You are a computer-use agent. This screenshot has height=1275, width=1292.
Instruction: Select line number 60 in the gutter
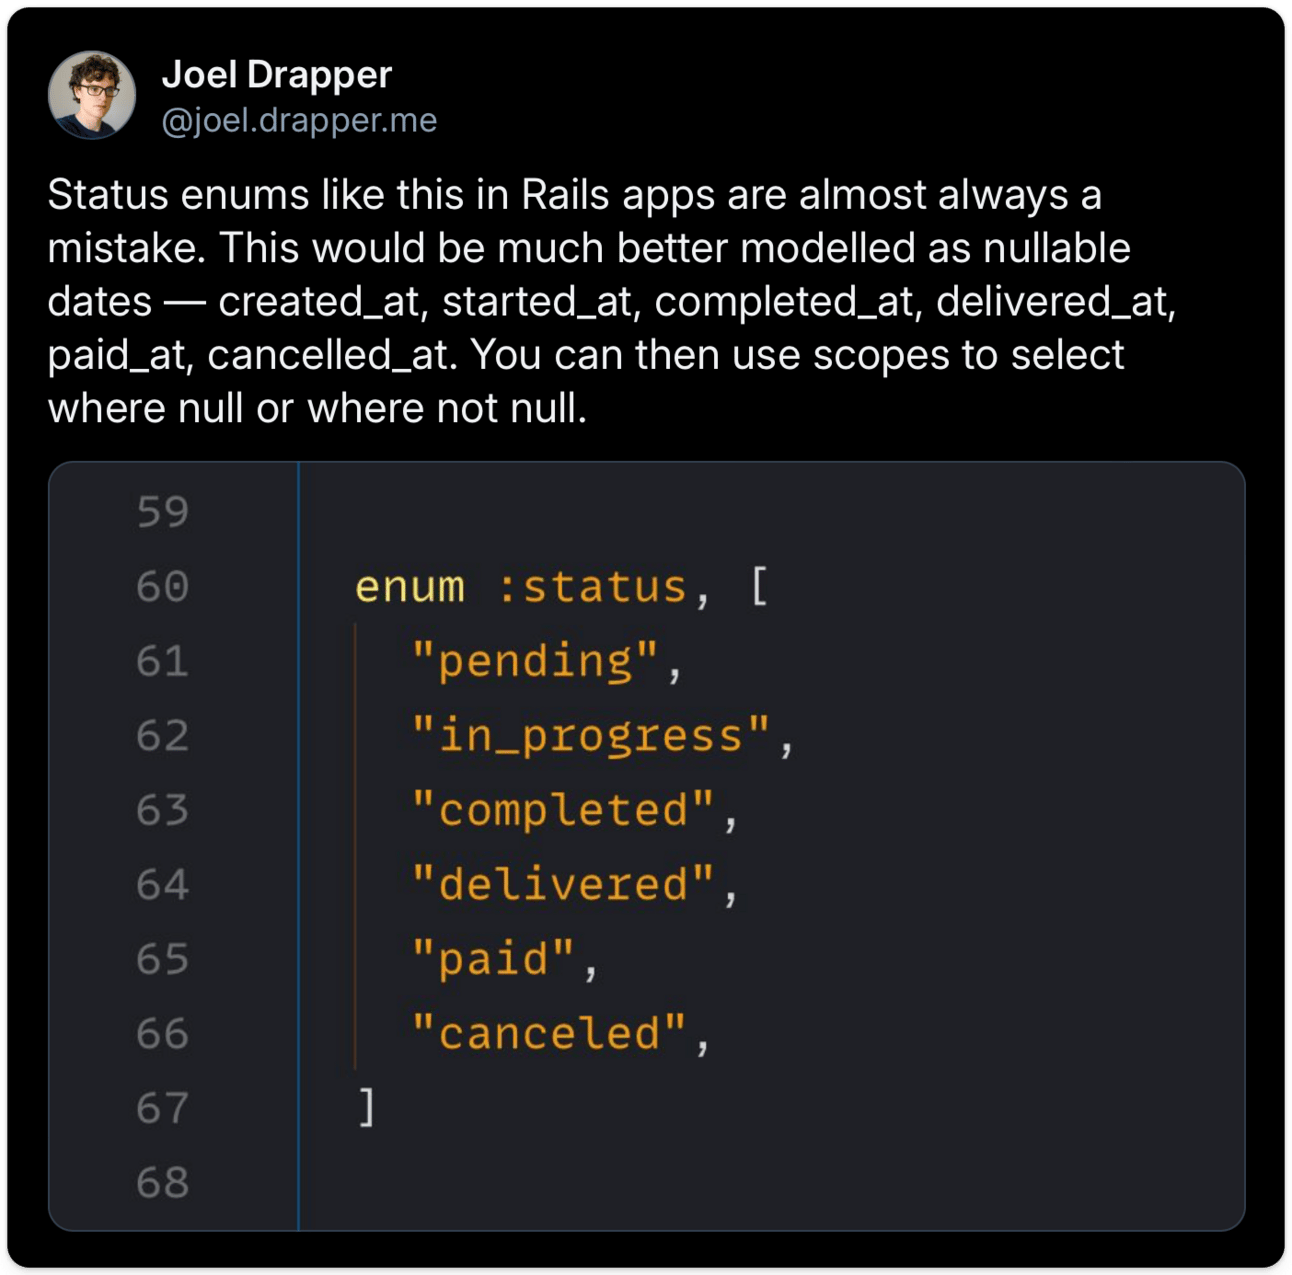[x=162, y=586]
